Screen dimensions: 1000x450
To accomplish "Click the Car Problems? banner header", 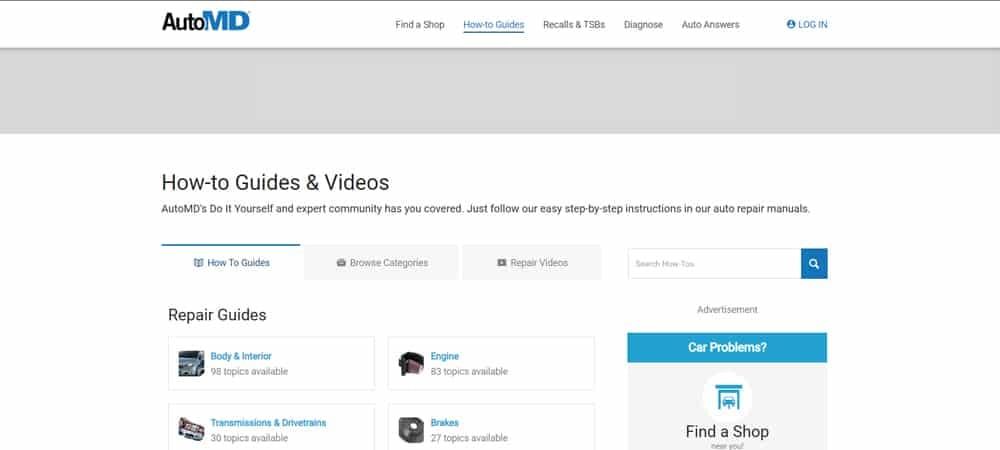I will pyautogui.click(x=727, y=347).
